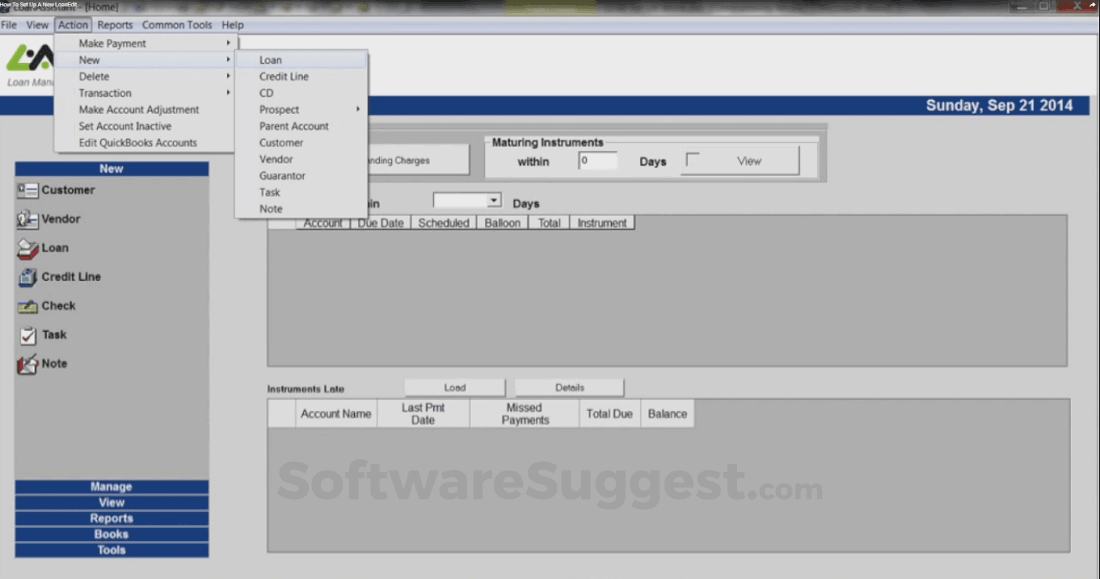Click the Last Pmt Date column header
This screenshot has width=1100, height=579.
point(423,414)
